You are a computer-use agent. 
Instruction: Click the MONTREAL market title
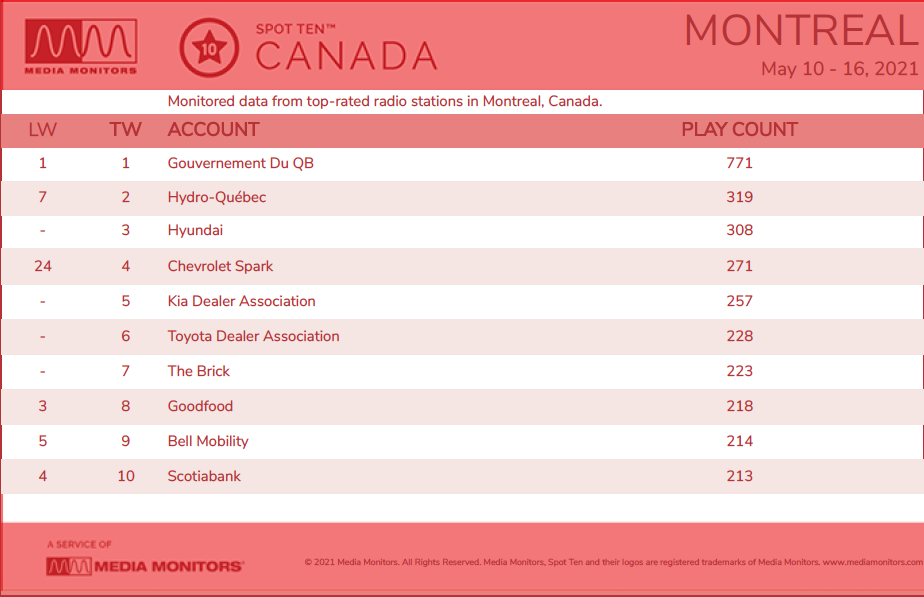point(802,30)
